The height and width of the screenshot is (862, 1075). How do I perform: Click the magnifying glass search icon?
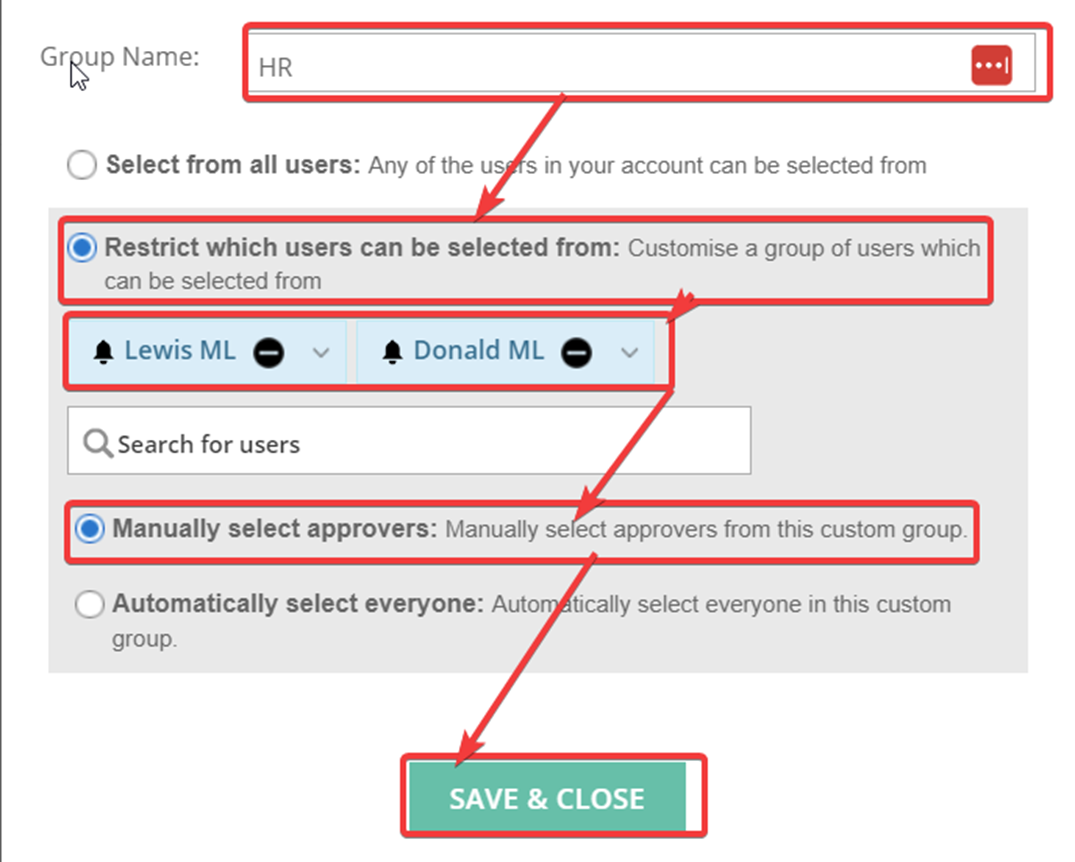[x=97, y=444]
